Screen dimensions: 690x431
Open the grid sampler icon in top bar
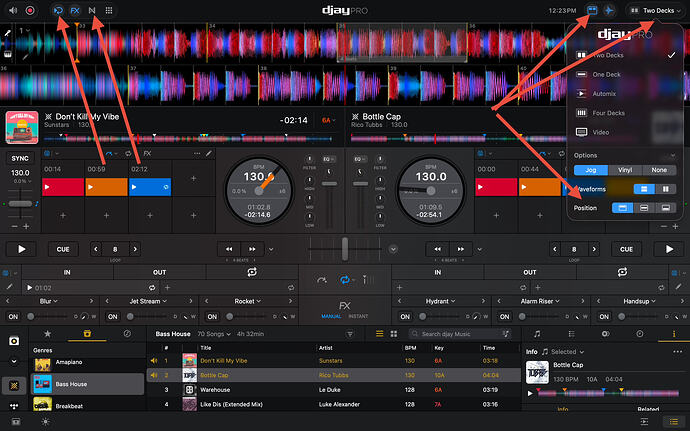[109, 10]
